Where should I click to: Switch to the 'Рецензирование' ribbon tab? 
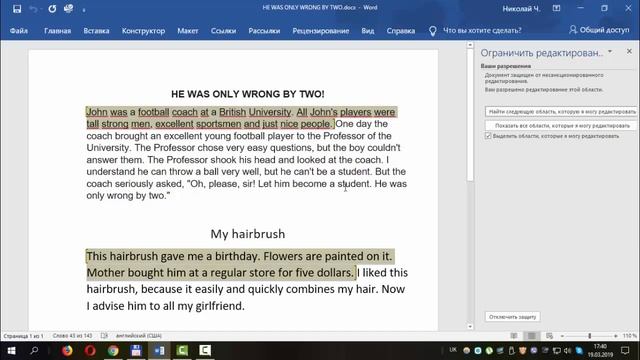click(321, 31)
